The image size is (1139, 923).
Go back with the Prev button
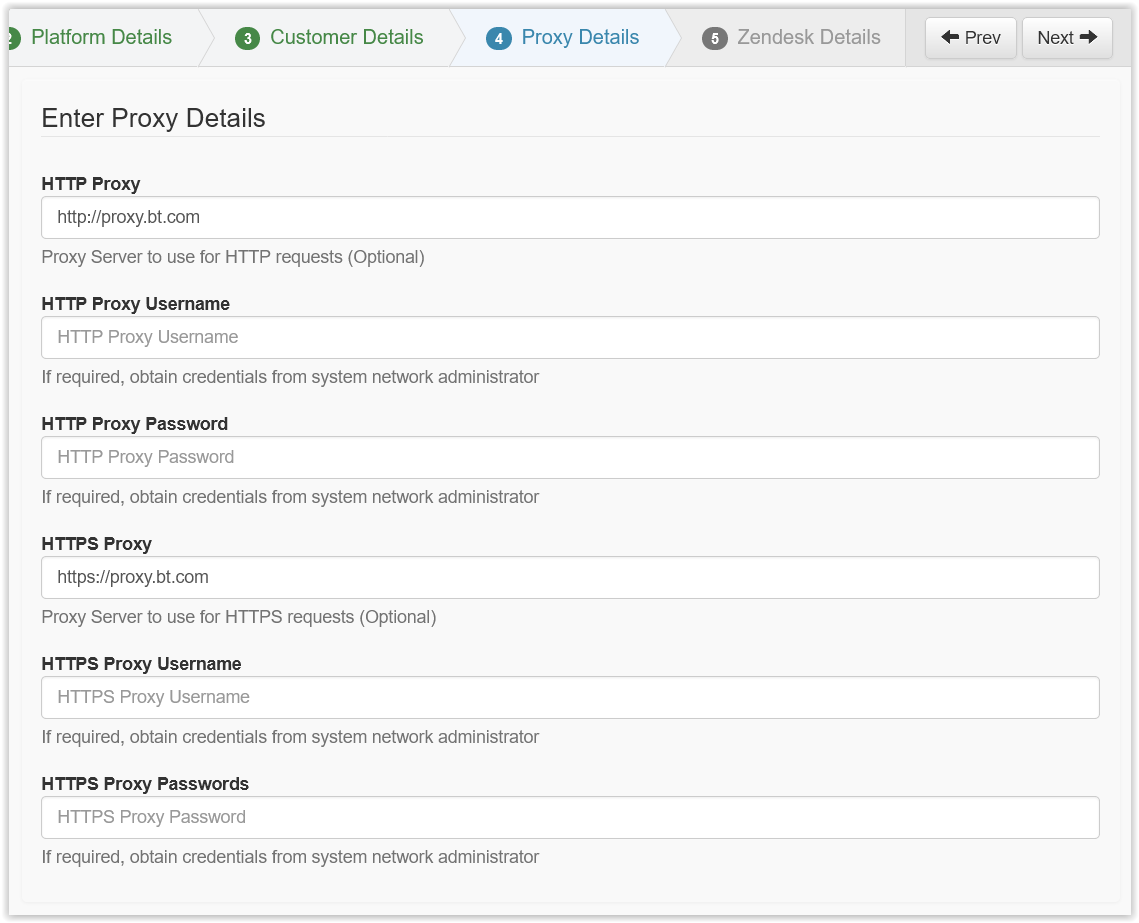coord(970,38)
